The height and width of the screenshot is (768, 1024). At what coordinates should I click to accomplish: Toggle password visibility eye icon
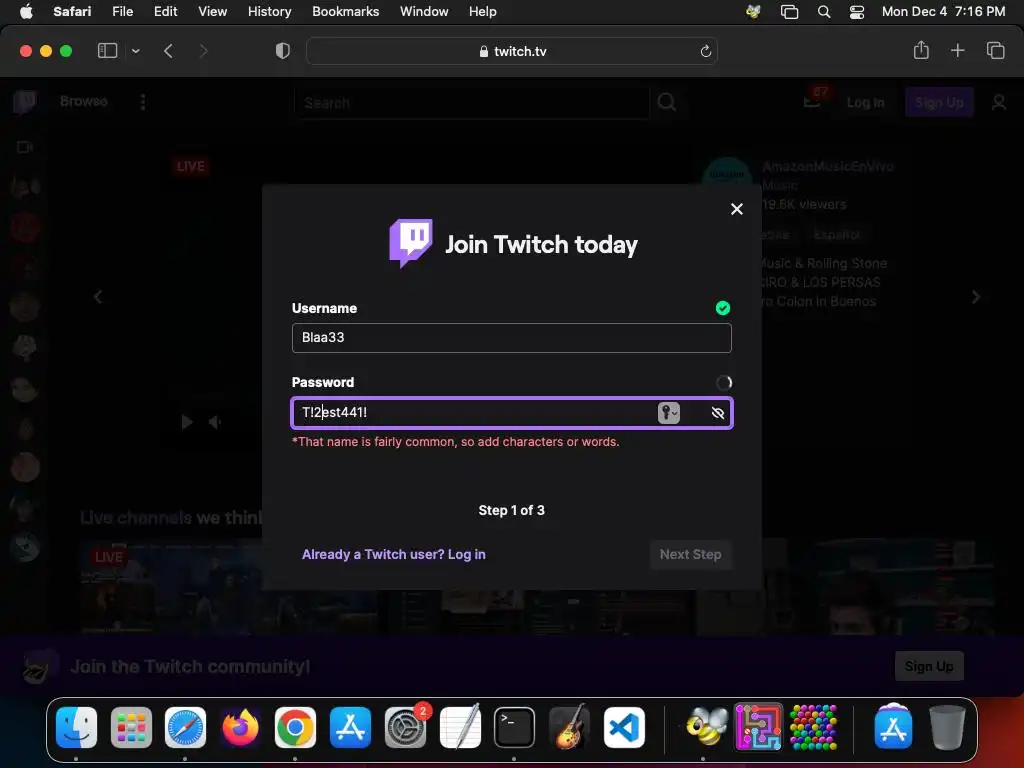[x=718, y=413]
